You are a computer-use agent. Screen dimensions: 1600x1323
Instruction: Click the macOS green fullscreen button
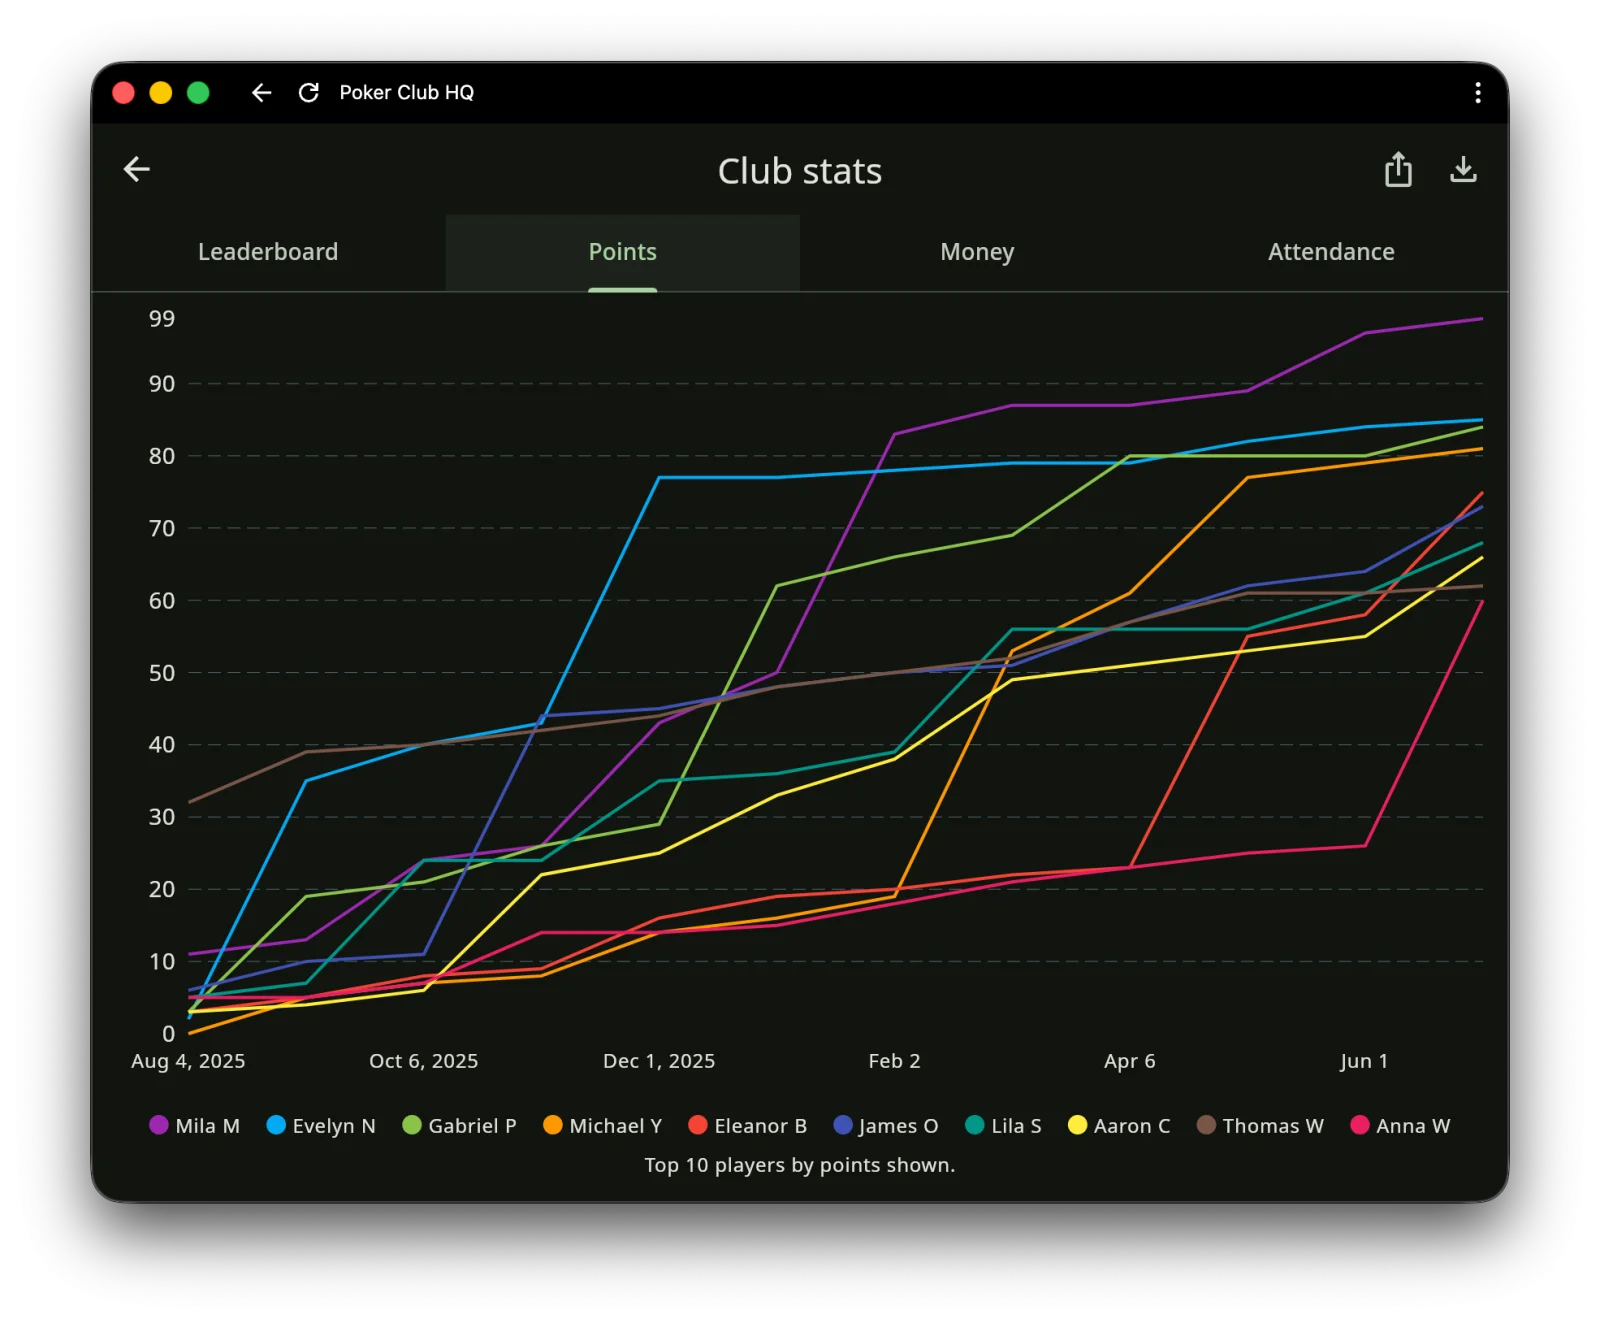[198, 93]
